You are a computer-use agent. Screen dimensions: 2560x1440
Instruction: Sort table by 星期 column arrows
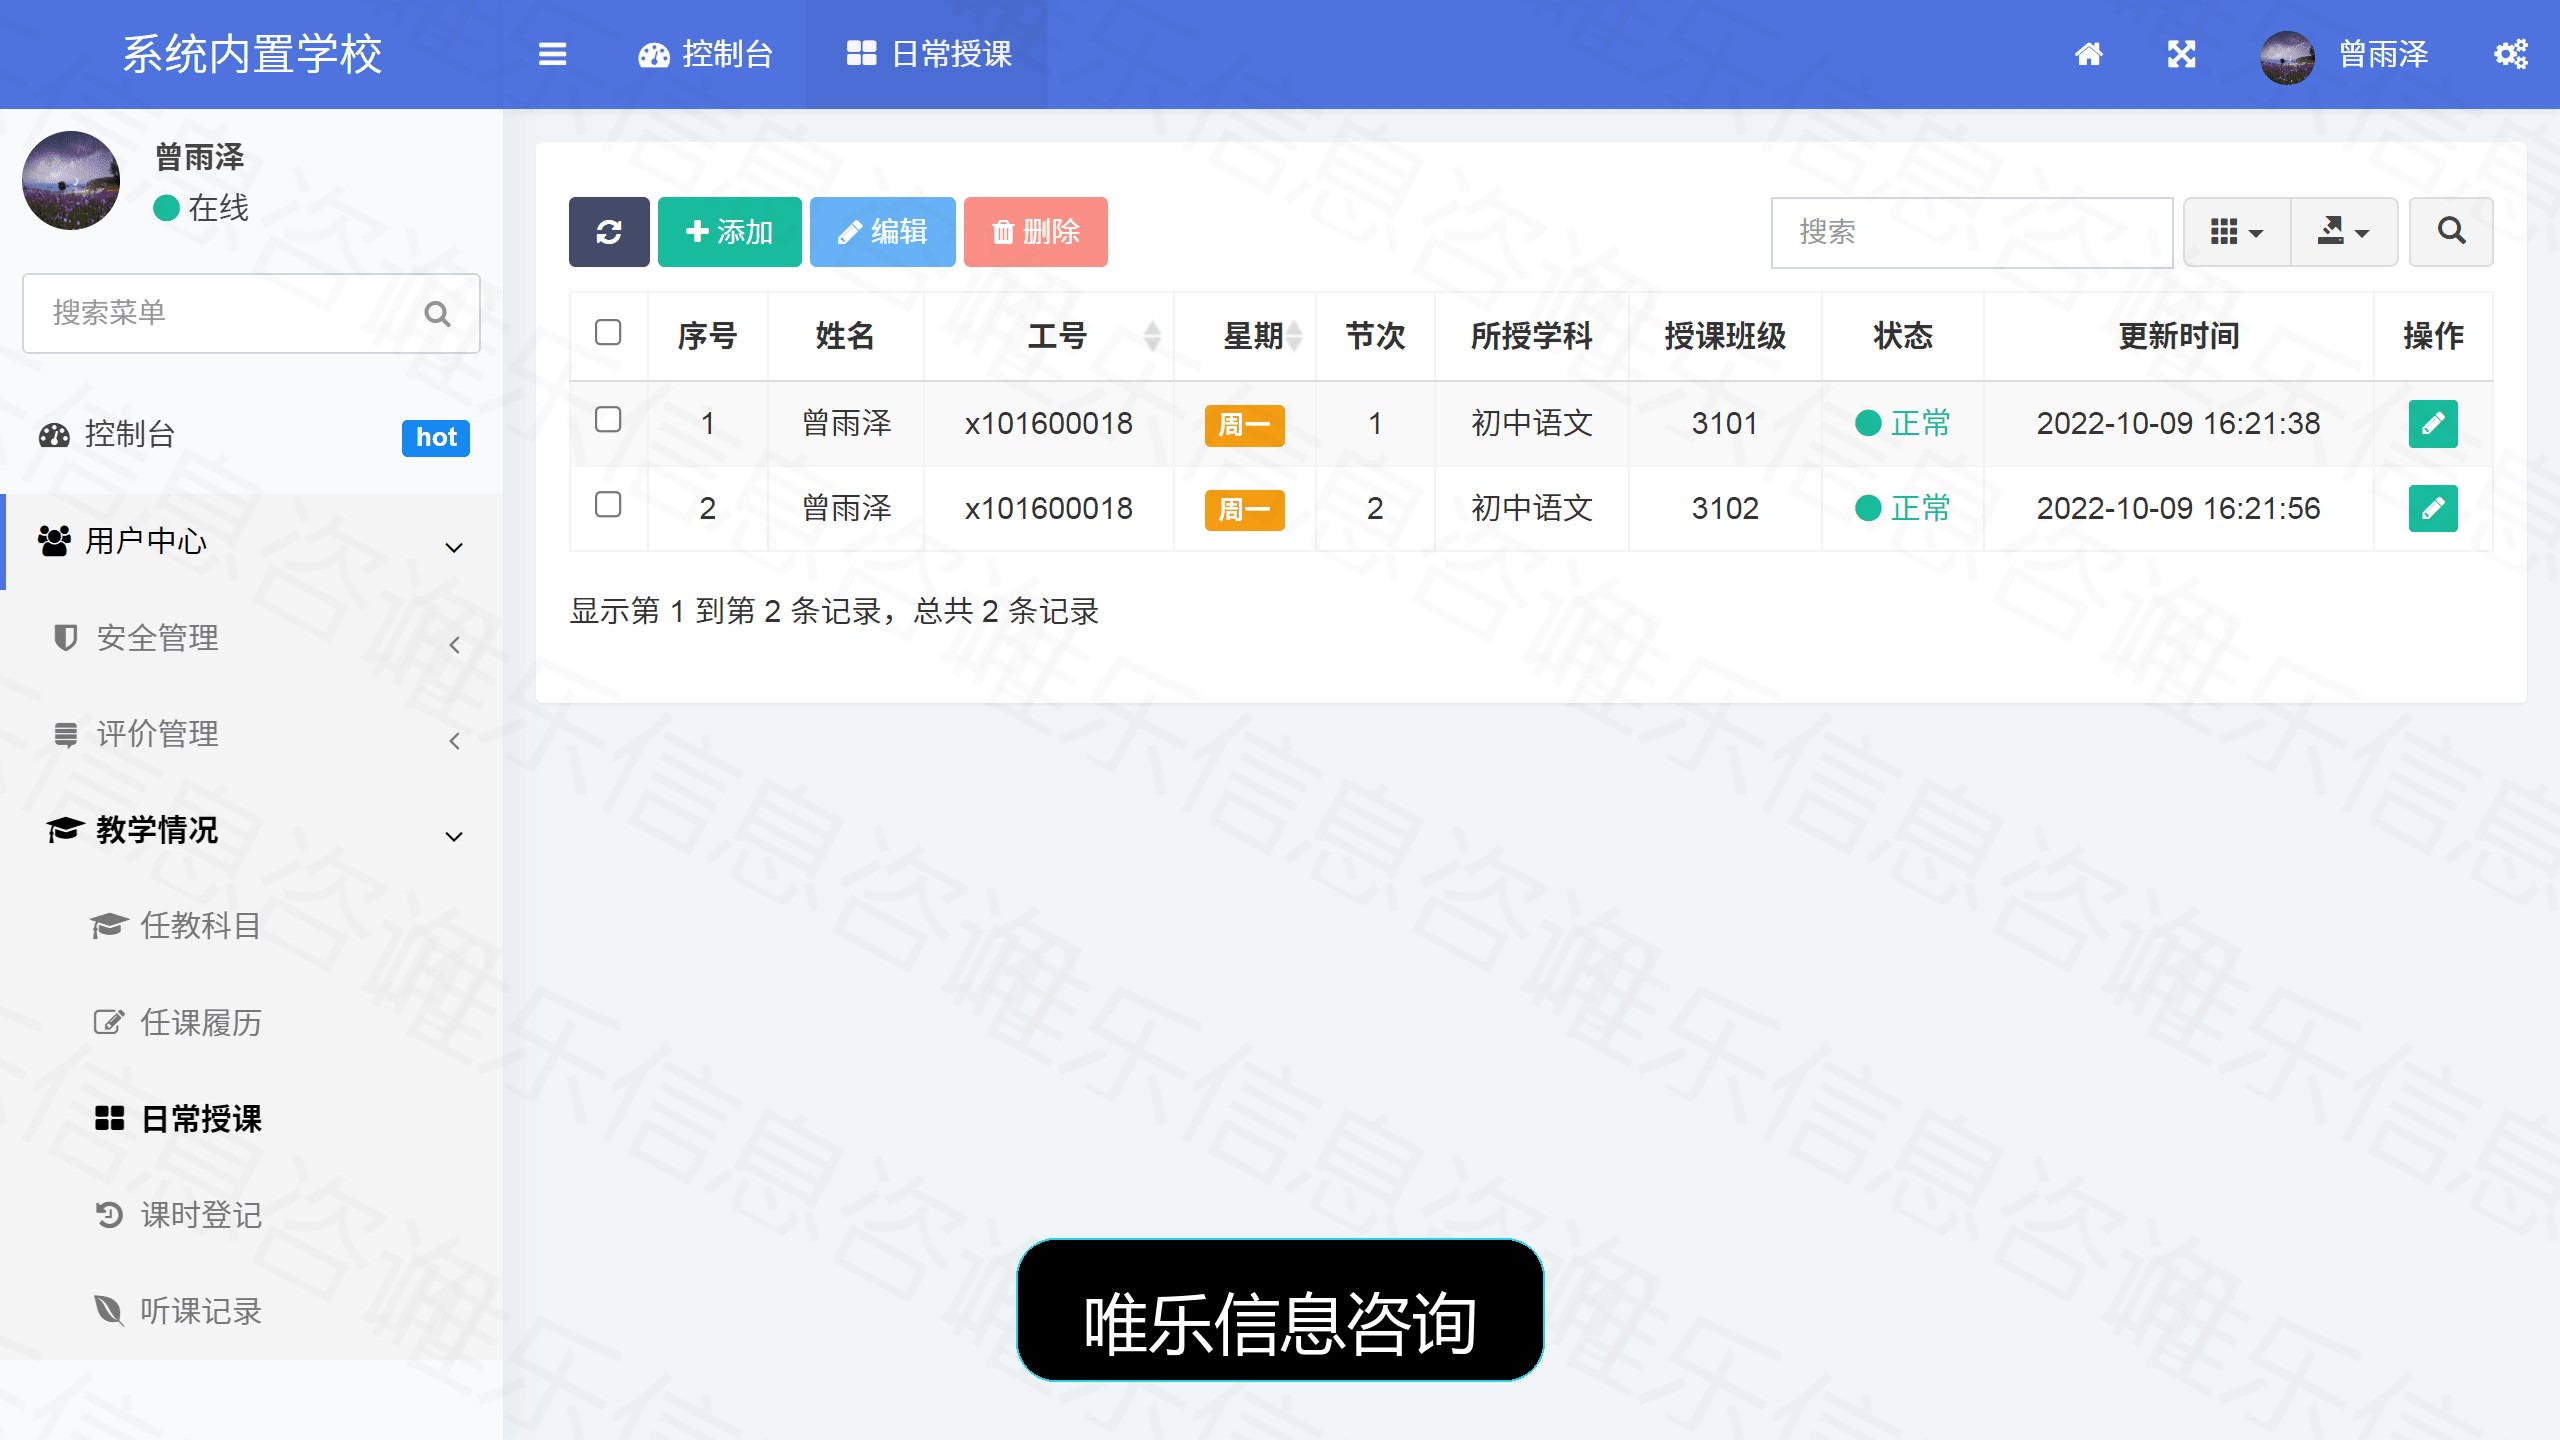tap(1295, 336)
